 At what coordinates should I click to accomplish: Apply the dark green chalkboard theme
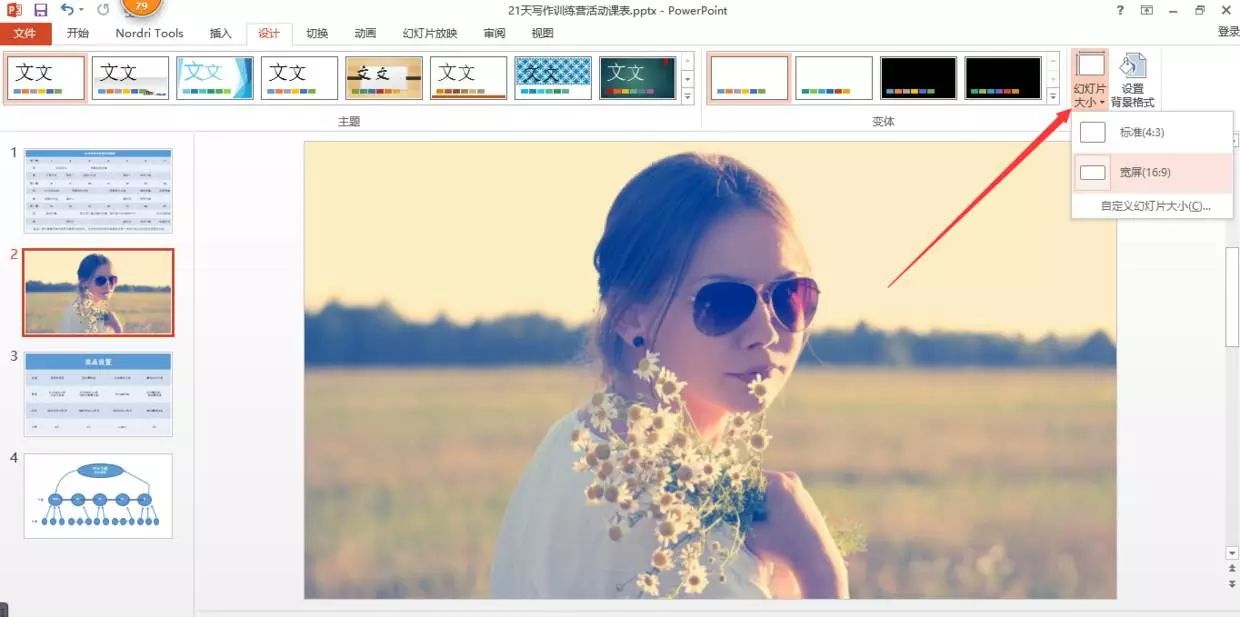pyautogui.click(x=638, y=78)
